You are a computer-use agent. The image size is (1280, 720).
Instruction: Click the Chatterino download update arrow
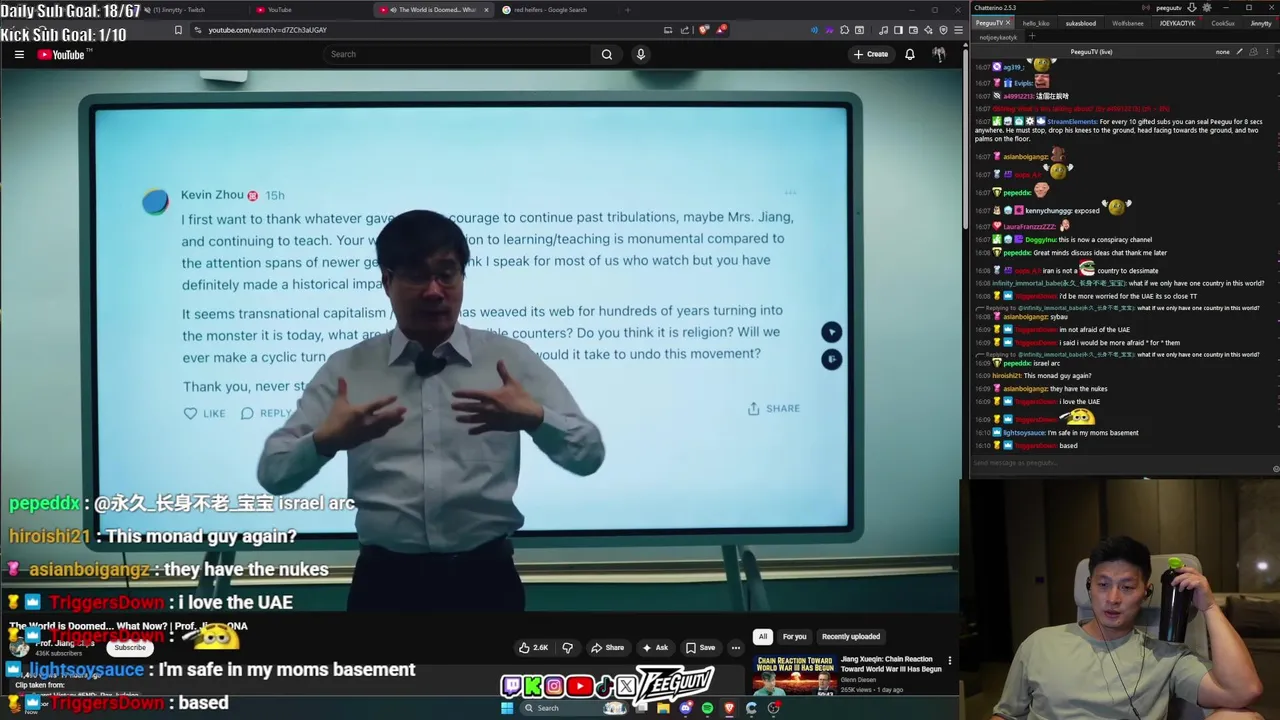click(x=1192, y=8)
